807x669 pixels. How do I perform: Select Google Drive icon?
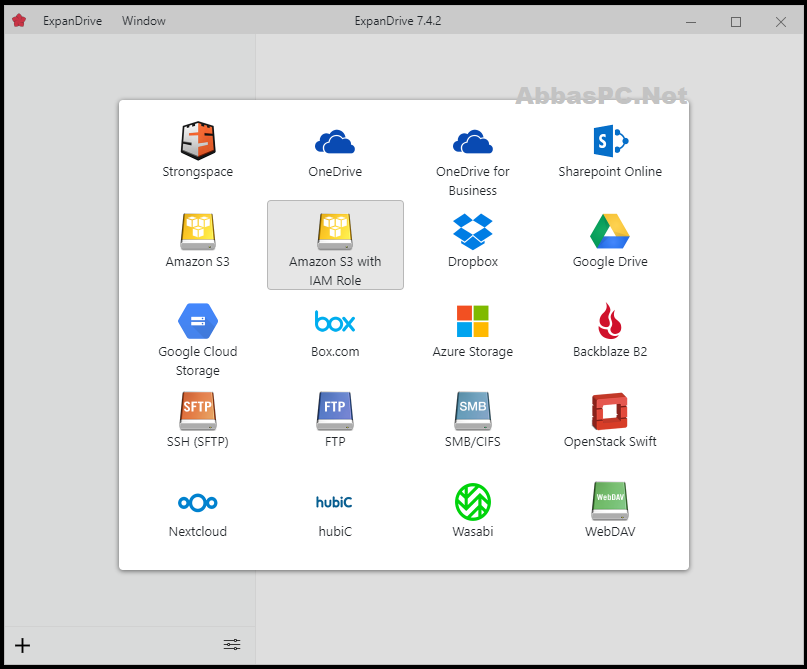610,232
